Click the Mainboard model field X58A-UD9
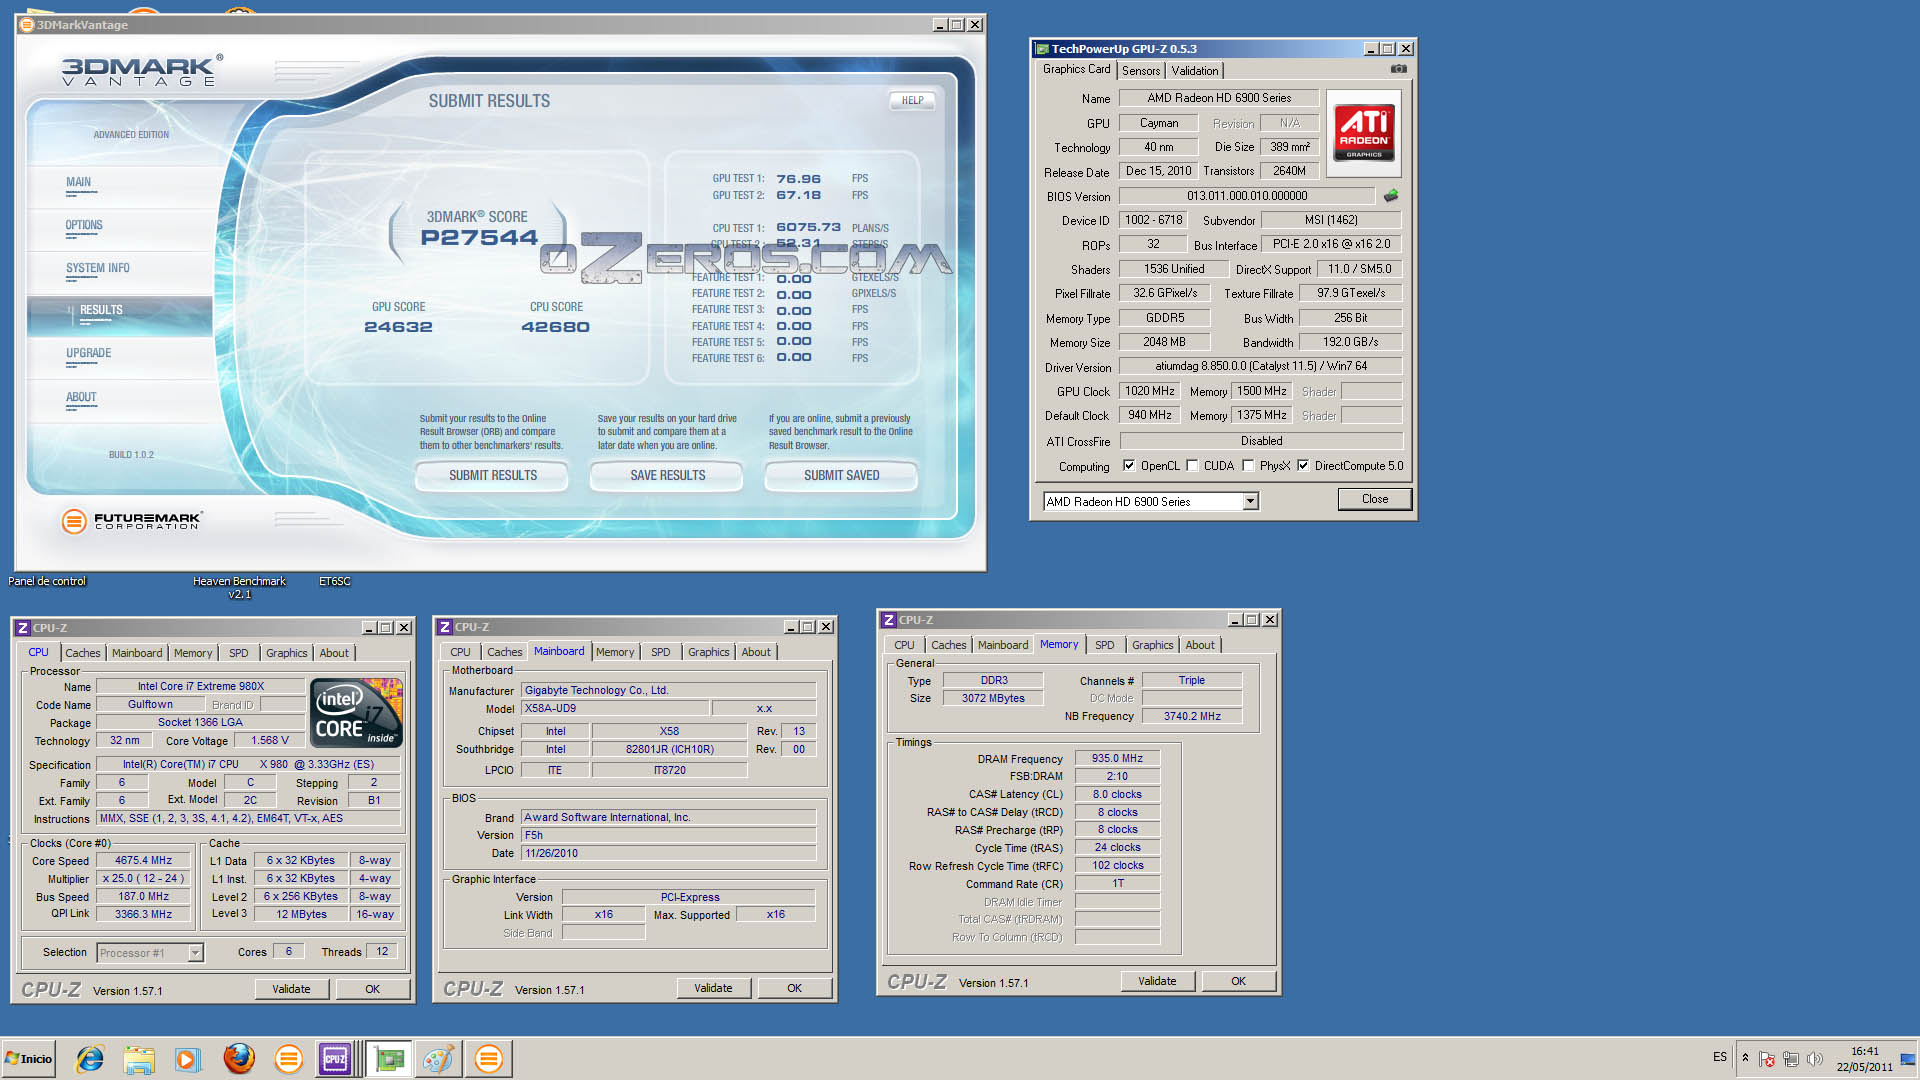Screen dimensions: 1920x1080 615,709
